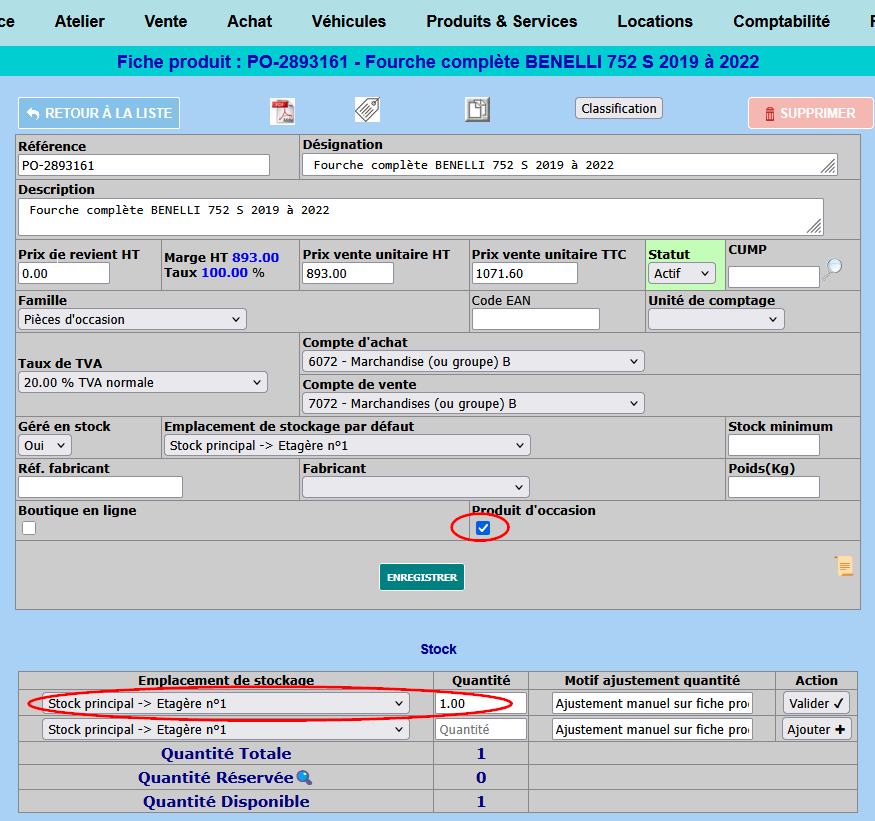This screenshot has height=821, width=875.
Task: Click the Quantité Disponible label
Action: pyautogui.click(x=226, y=801)
